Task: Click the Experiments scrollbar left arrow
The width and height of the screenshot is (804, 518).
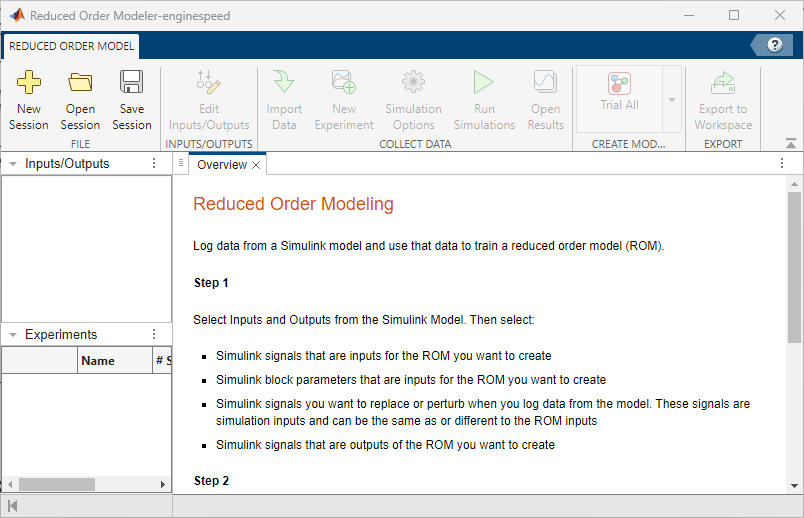Action: tap(10, 484)
